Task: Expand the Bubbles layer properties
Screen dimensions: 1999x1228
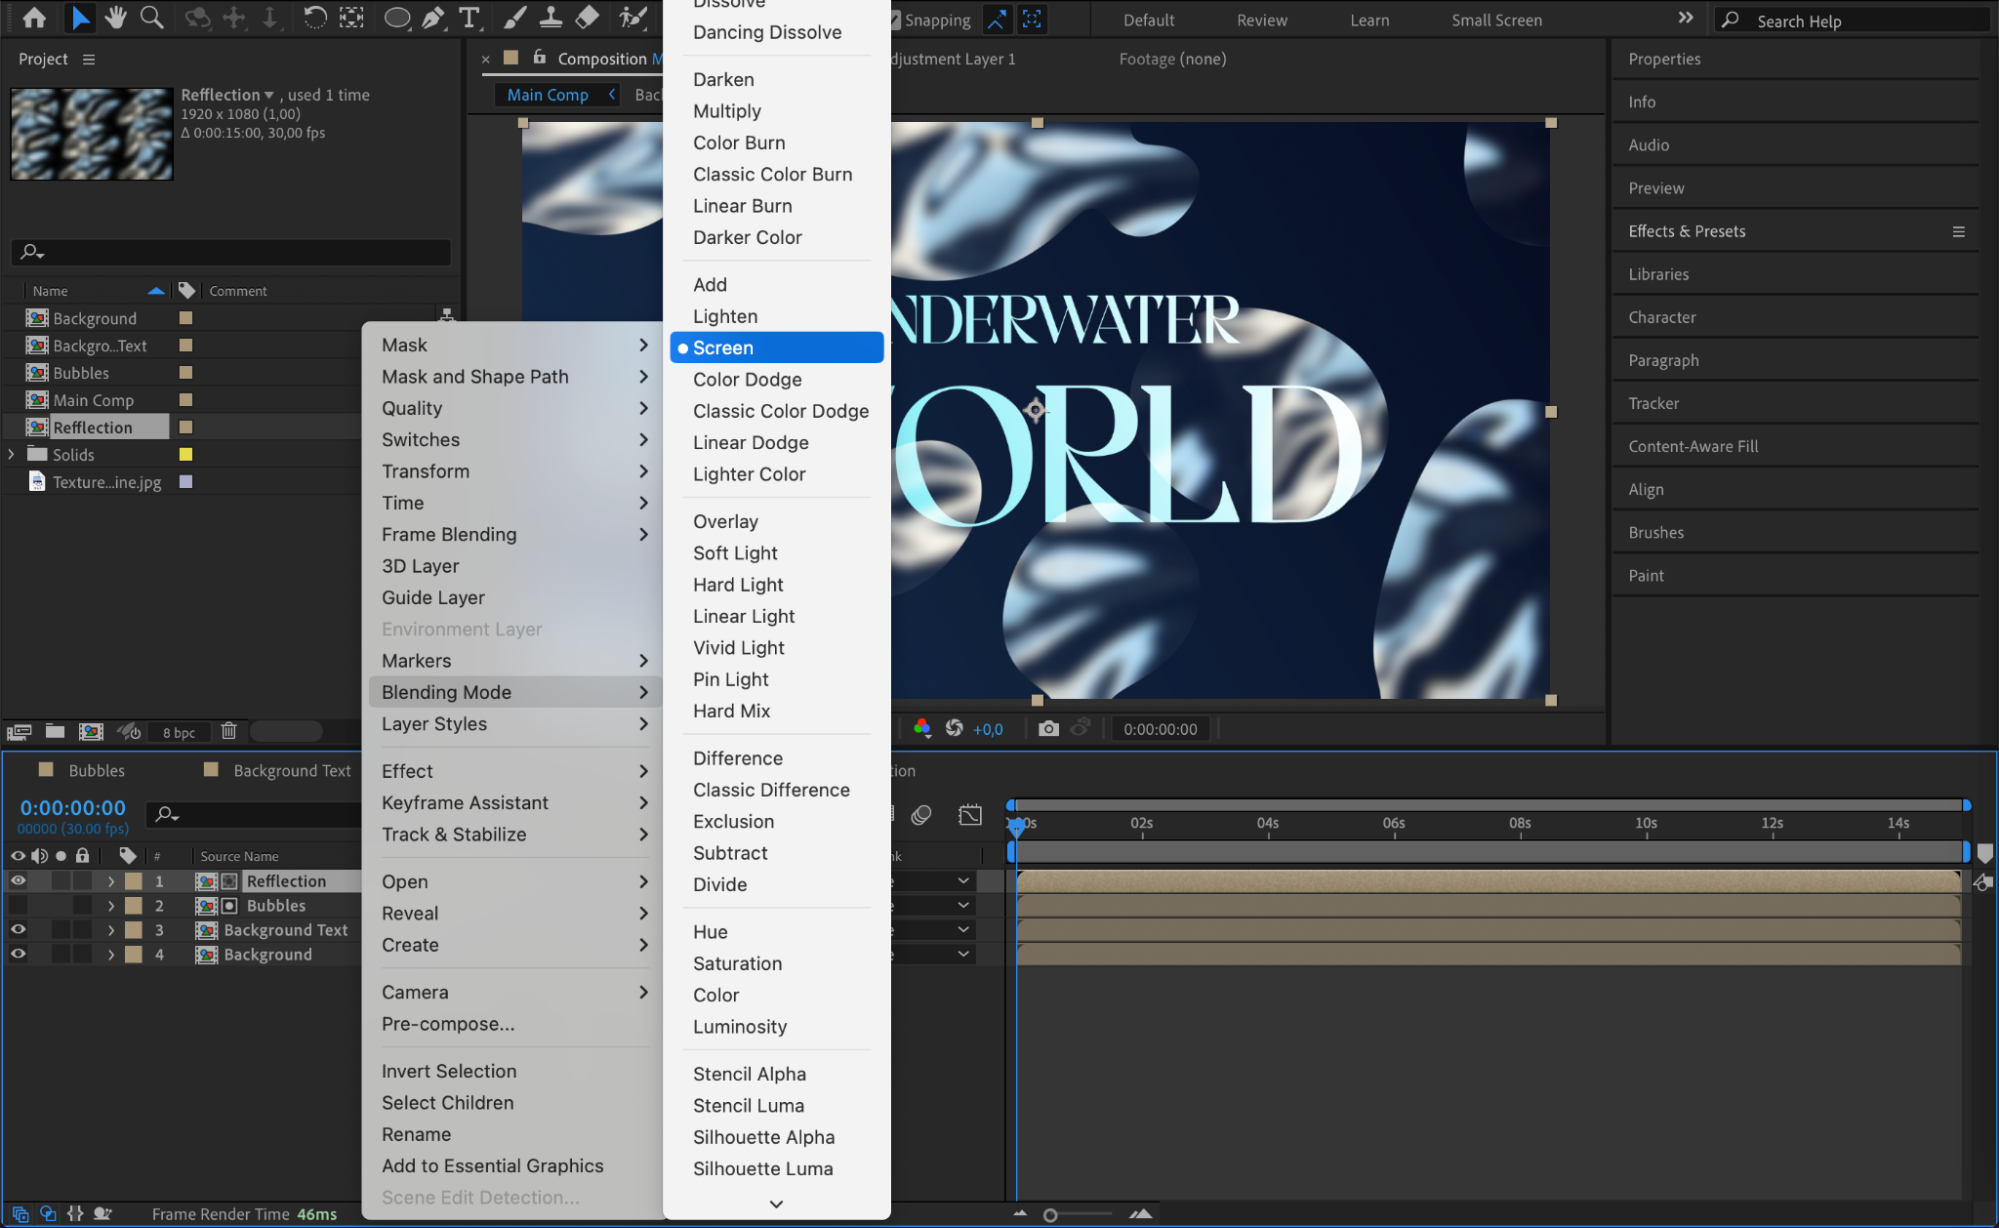Action: 111,906
